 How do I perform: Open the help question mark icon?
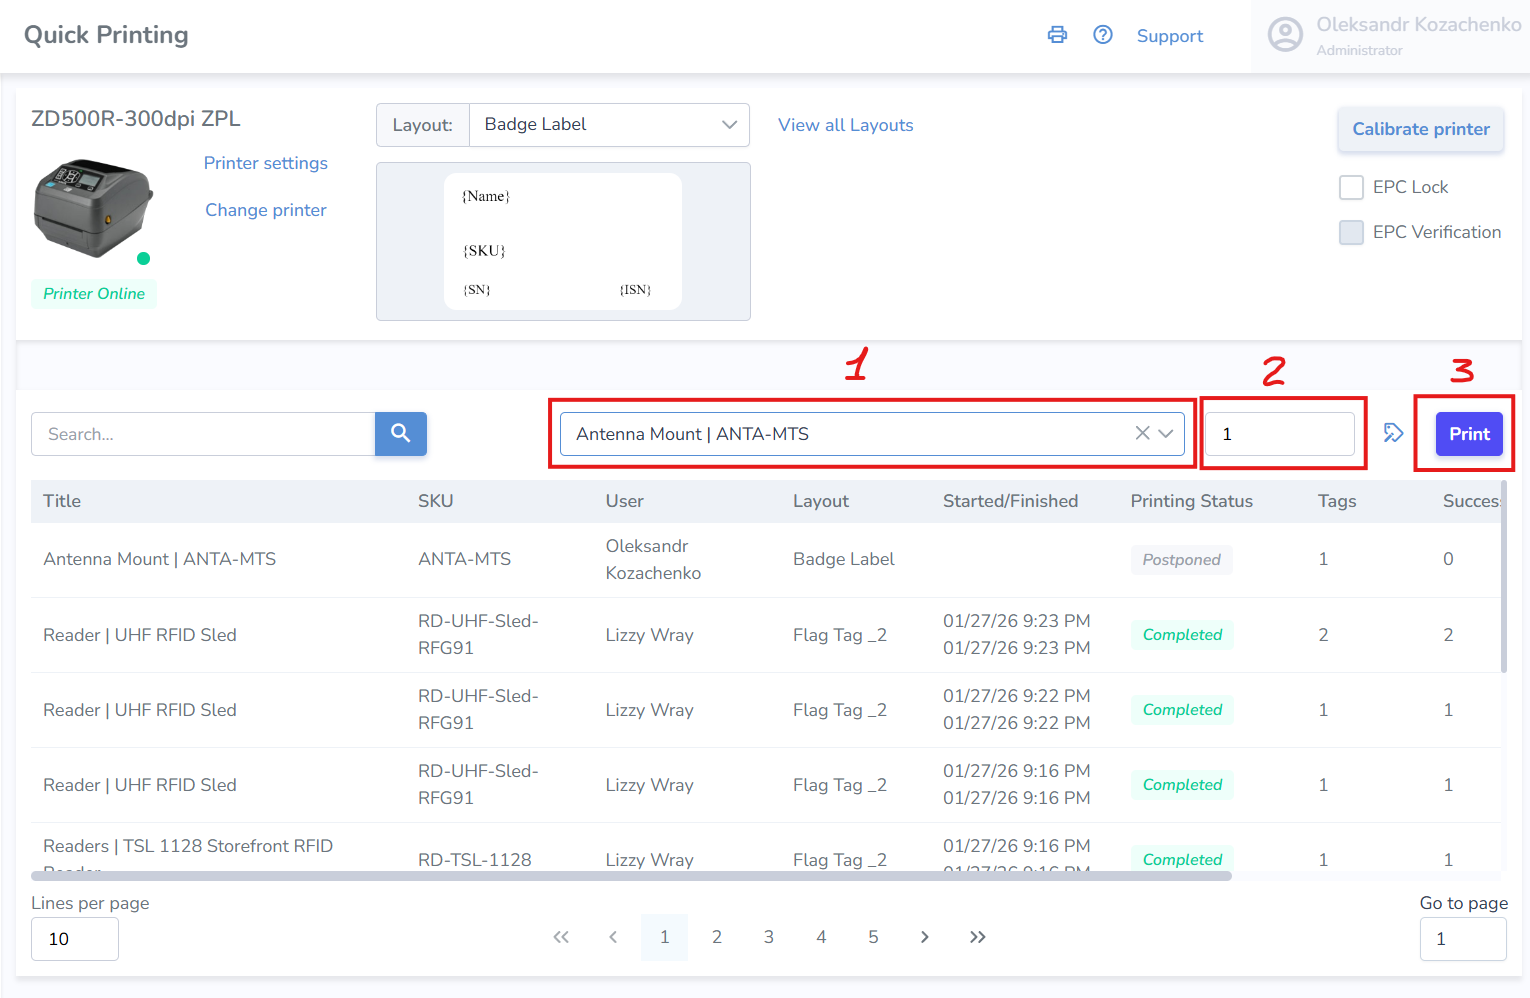pos(1103,35)
